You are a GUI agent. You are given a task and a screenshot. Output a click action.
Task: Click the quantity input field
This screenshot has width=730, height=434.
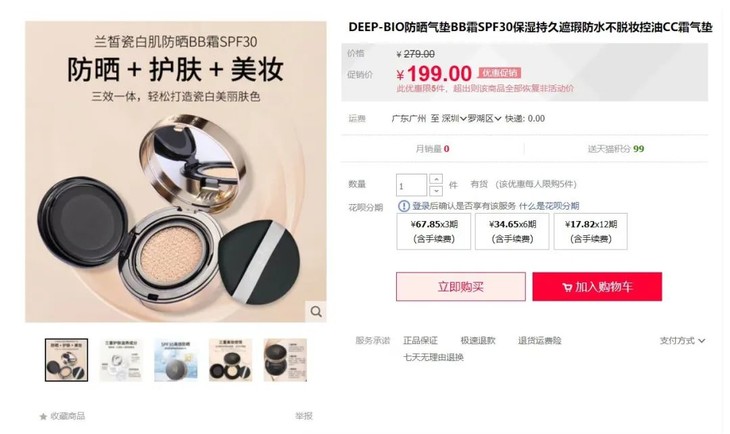pyautogui.click(x=412, y=185)
